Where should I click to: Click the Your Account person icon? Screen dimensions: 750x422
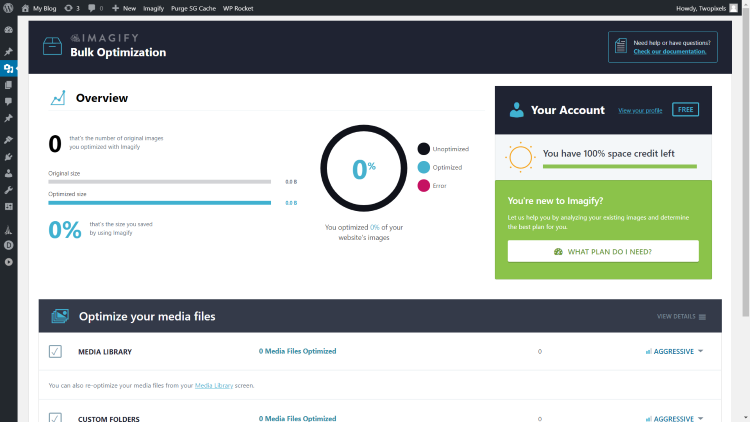point(517,110)
